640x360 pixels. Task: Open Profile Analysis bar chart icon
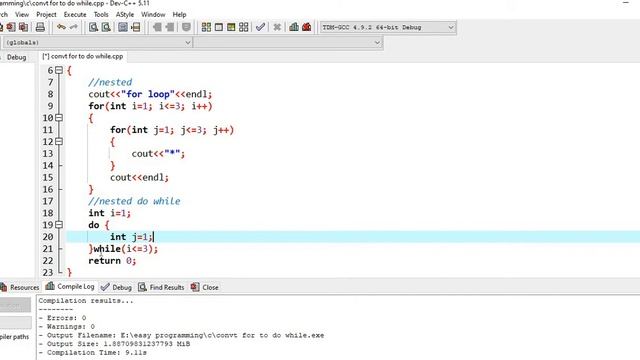click(x=294, y=27)
